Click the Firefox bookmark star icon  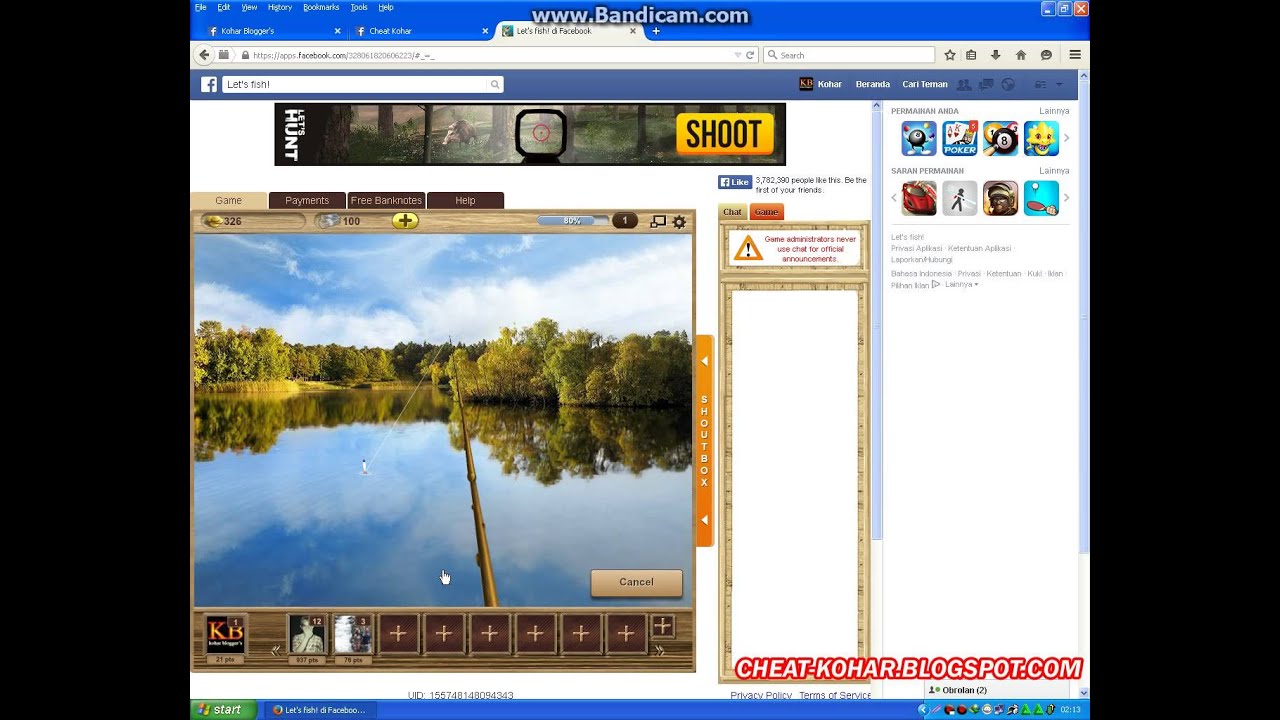pos(950,55)
